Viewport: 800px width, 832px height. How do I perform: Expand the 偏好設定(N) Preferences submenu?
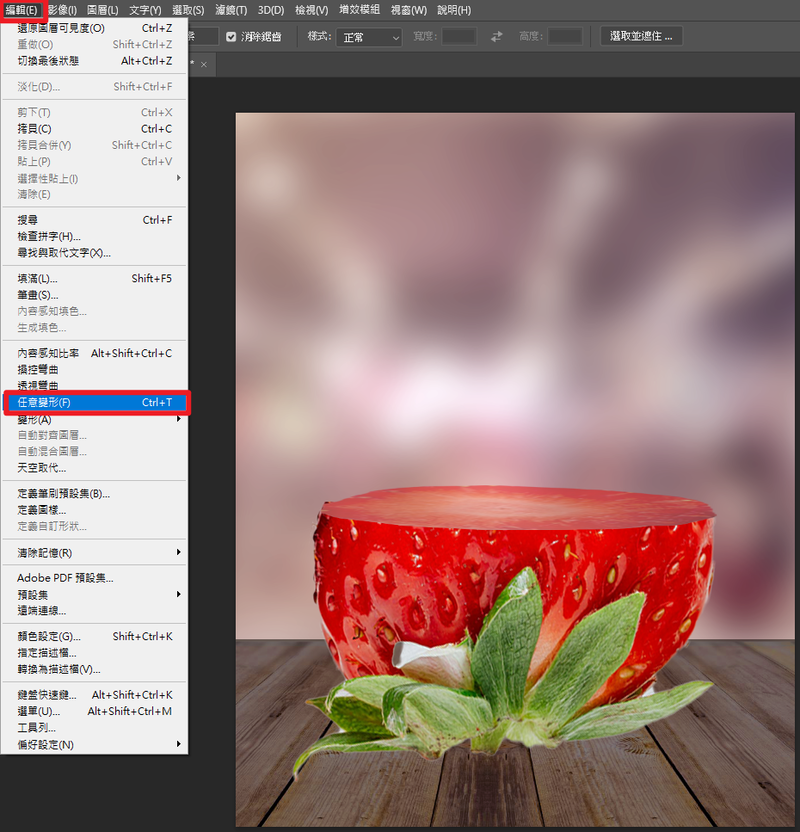point(94,744)
